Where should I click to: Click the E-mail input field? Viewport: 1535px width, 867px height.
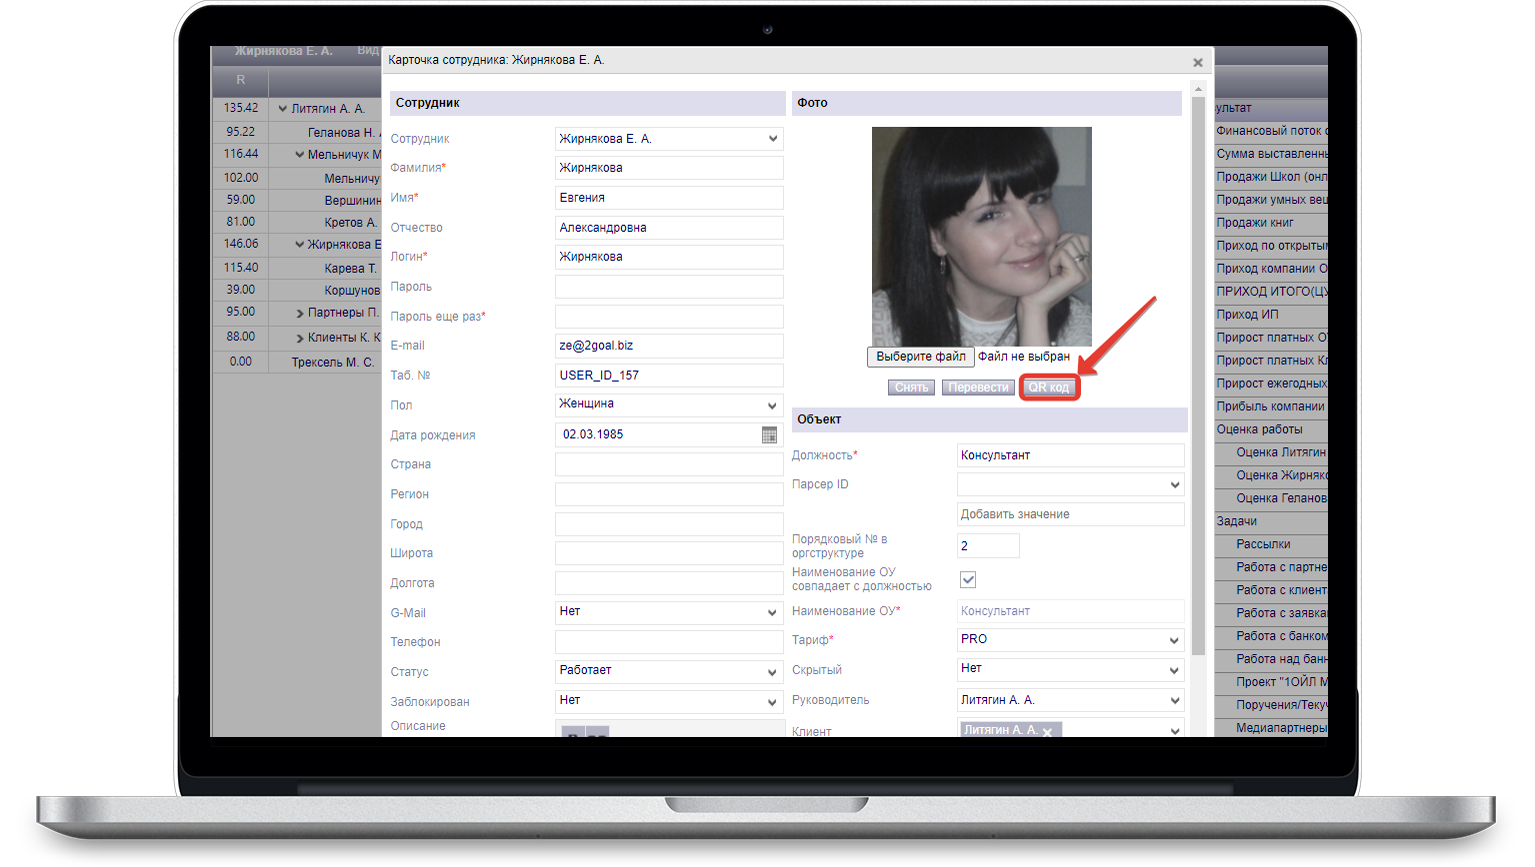pyautogui.click(x=668, y=346)
